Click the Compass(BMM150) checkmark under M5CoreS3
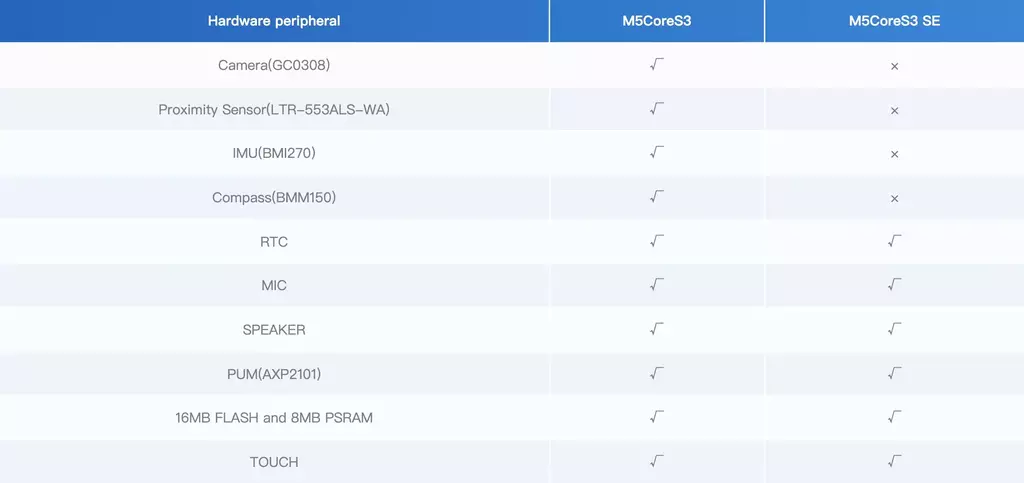 click(657, 196)
